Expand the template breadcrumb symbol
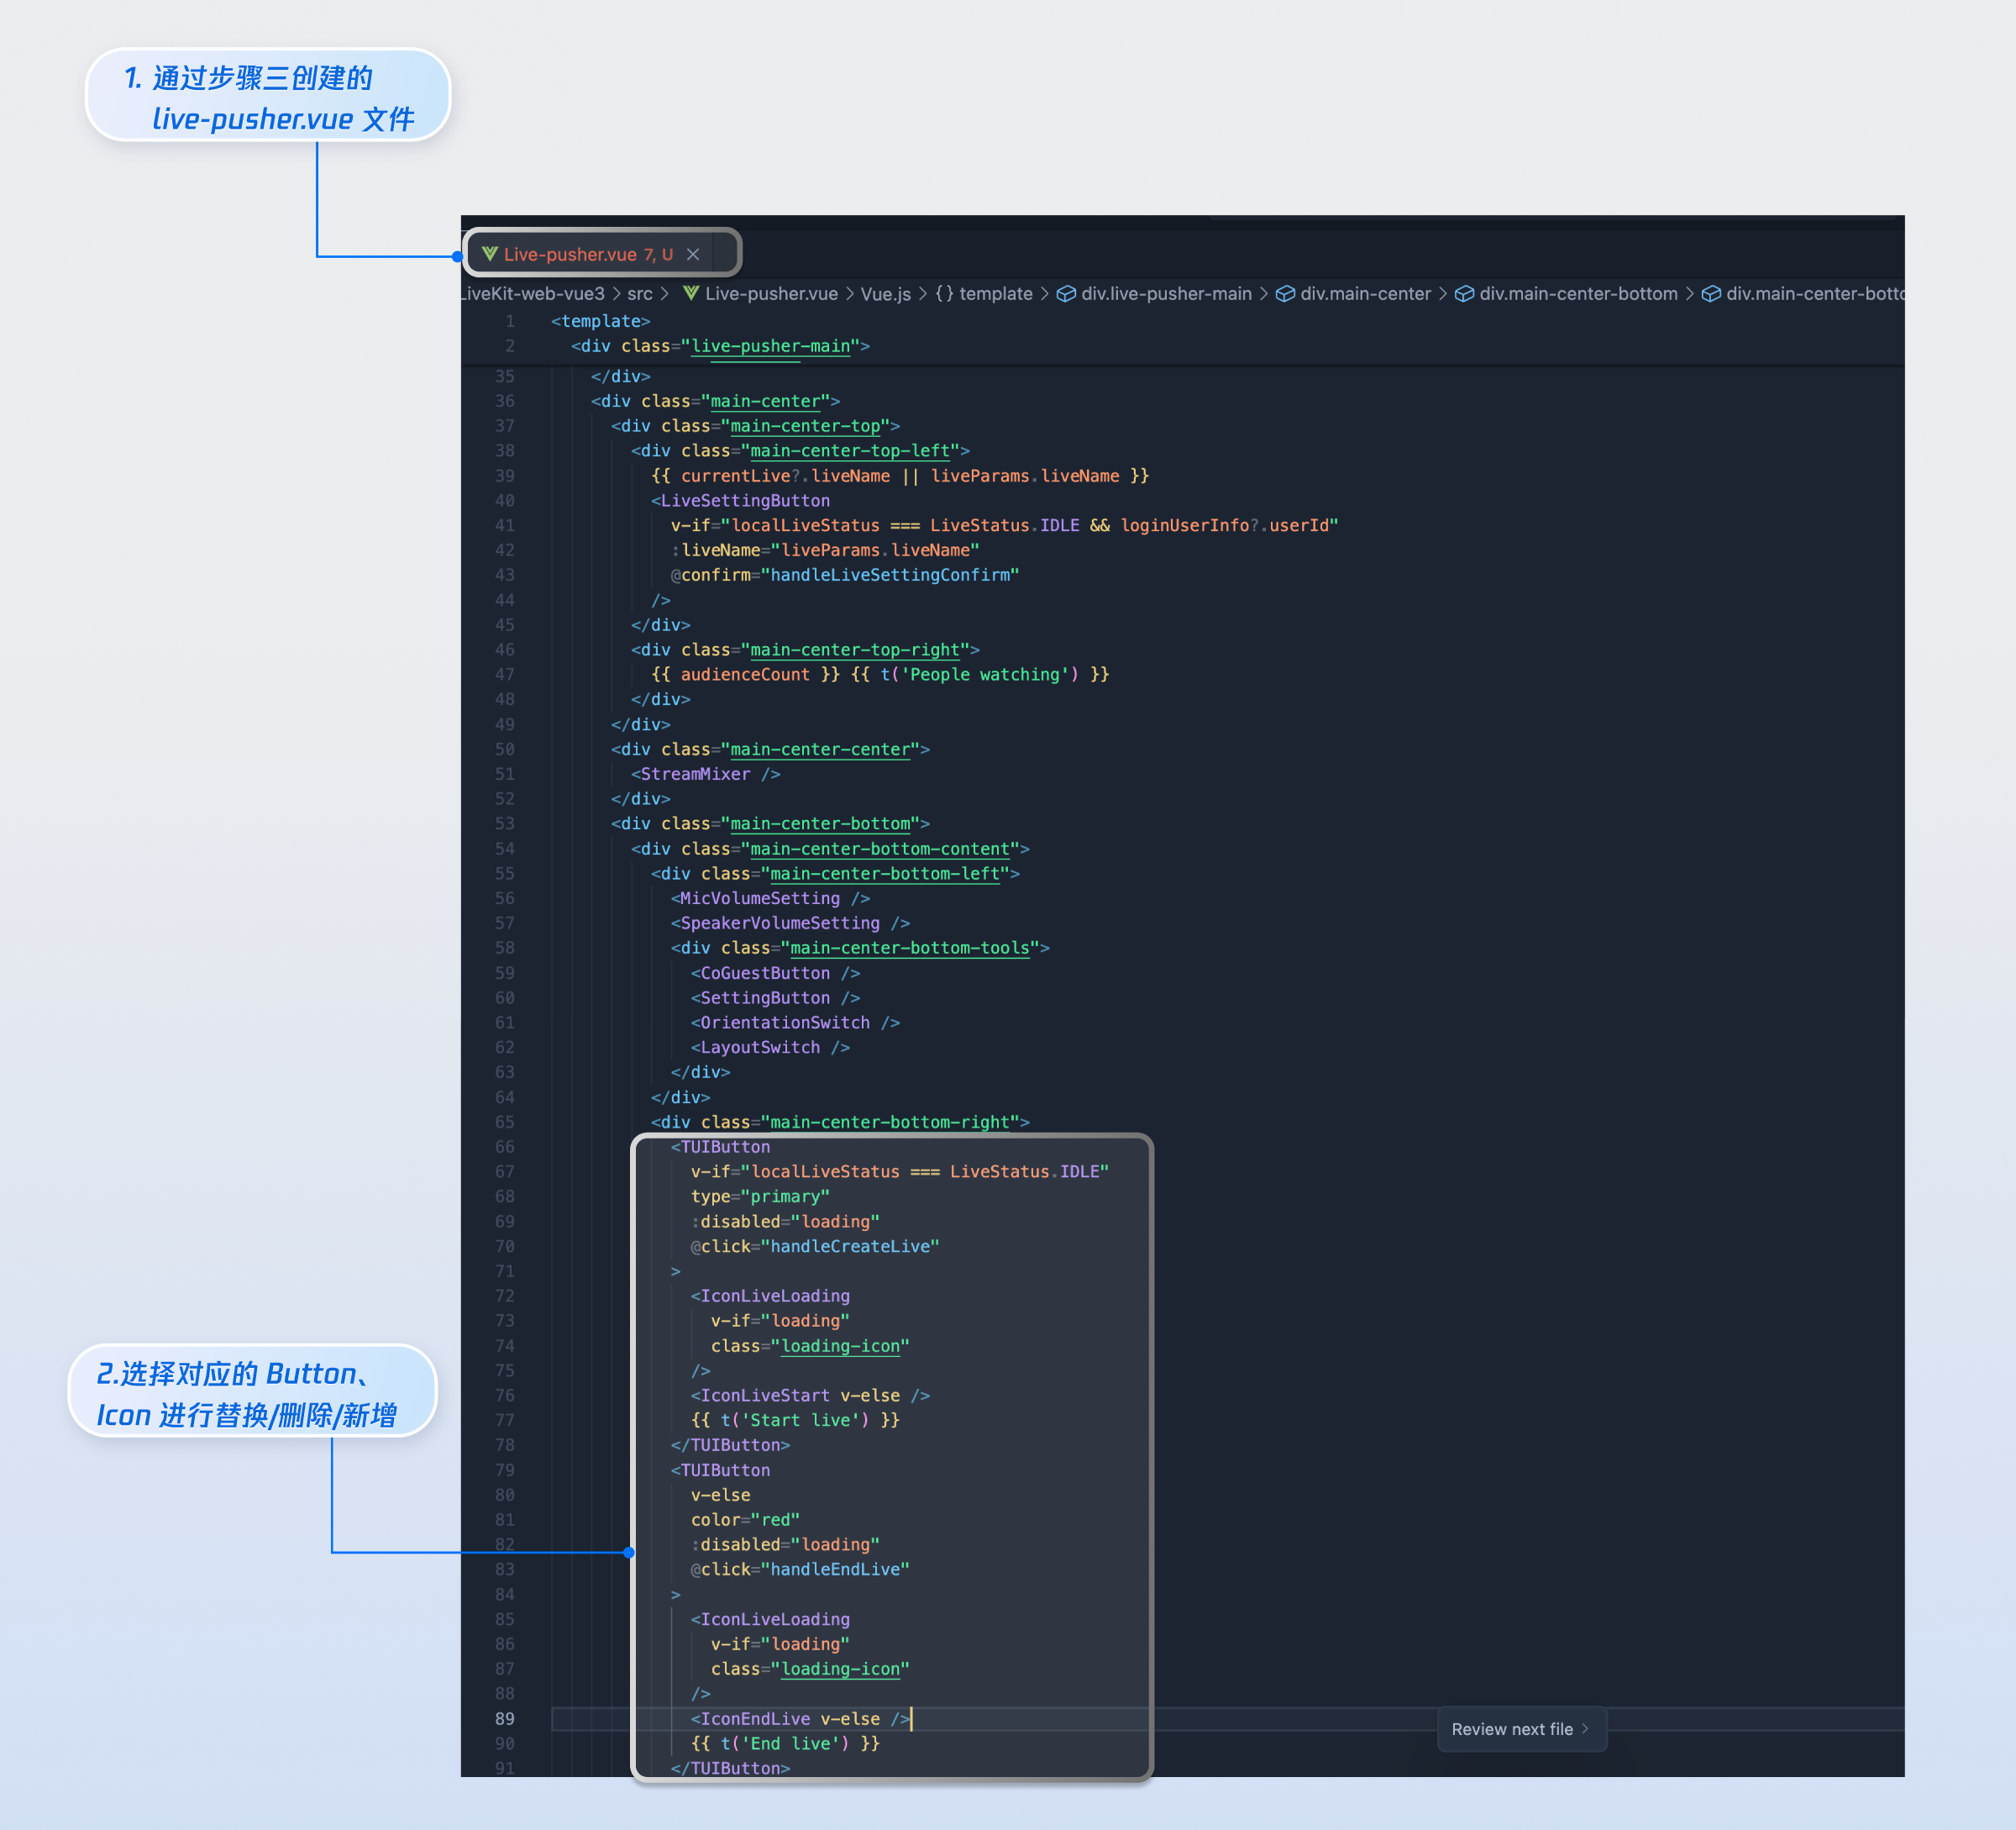The image size is (2016, 1830). click(x=995, y=293)
